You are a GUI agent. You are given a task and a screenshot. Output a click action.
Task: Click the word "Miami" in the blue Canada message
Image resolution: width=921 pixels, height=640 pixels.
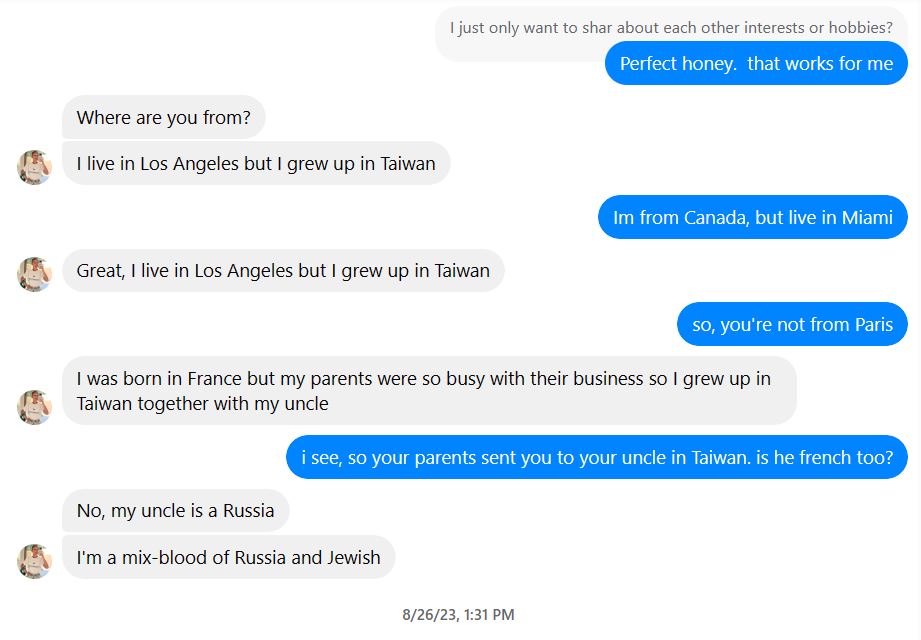pos(867,218)
